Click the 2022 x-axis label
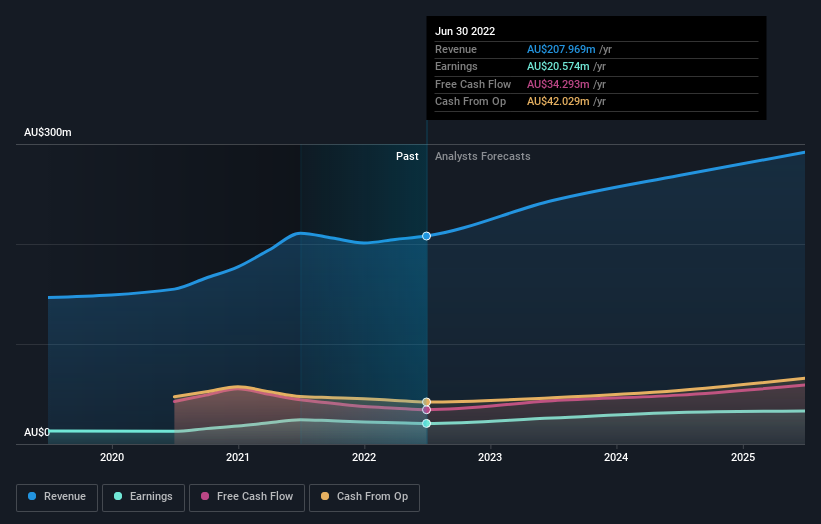821x524 pixels. [364, 457]
